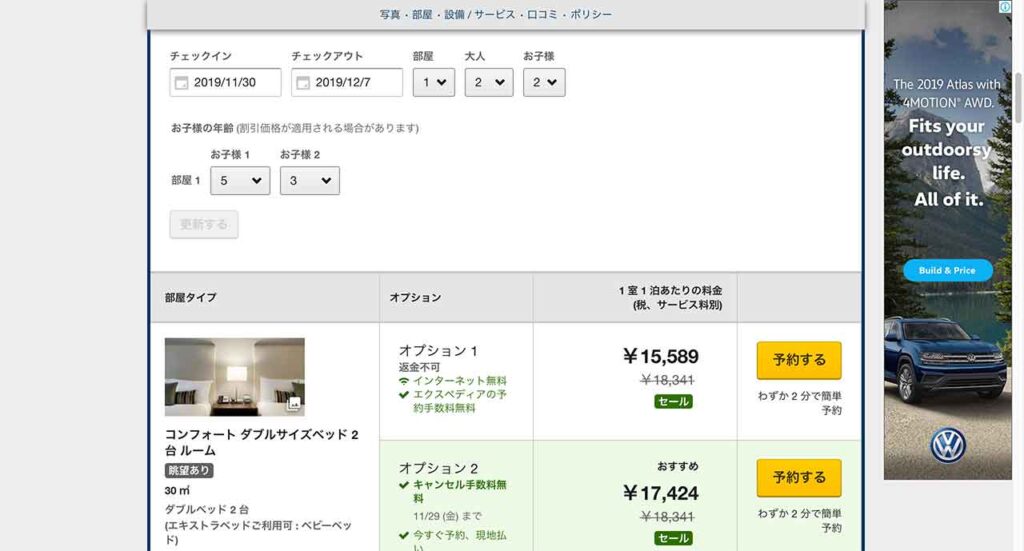Click 予約する for Option 1
Screen dimensions: 1024x551
[799, 360]
